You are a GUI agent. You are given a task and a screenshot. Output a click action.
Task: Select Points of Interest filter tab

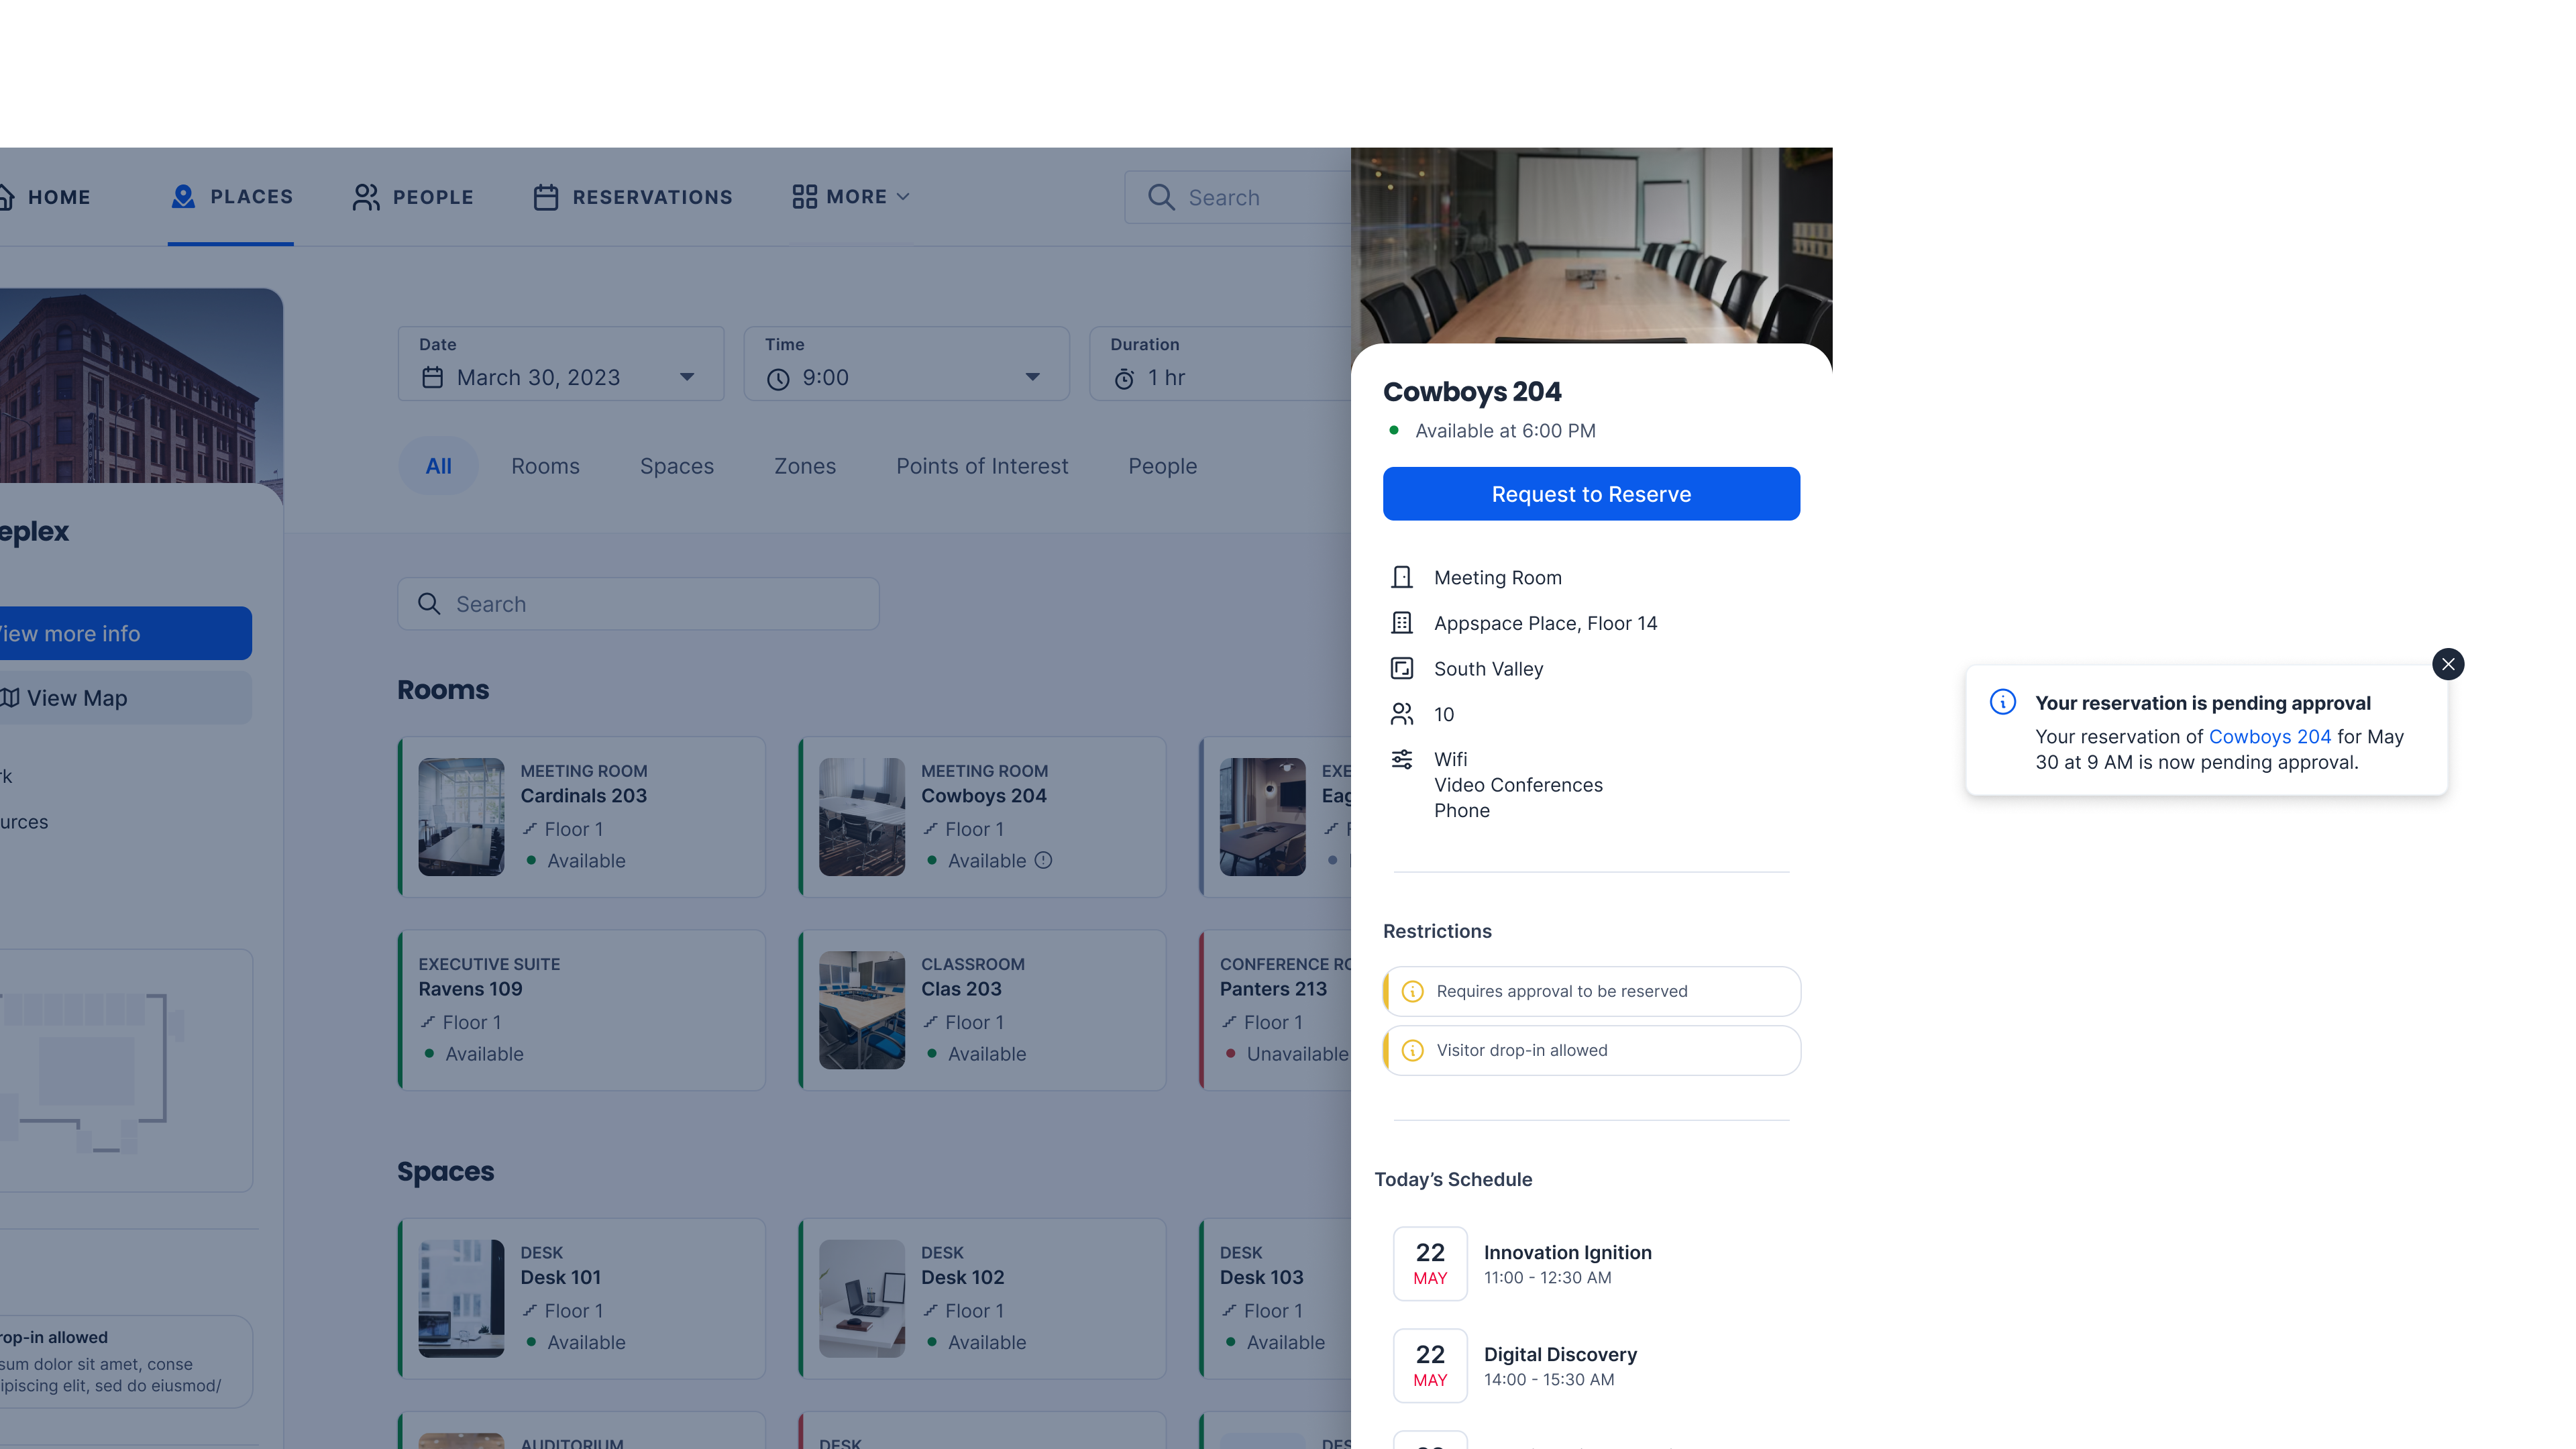click(982, 466)
